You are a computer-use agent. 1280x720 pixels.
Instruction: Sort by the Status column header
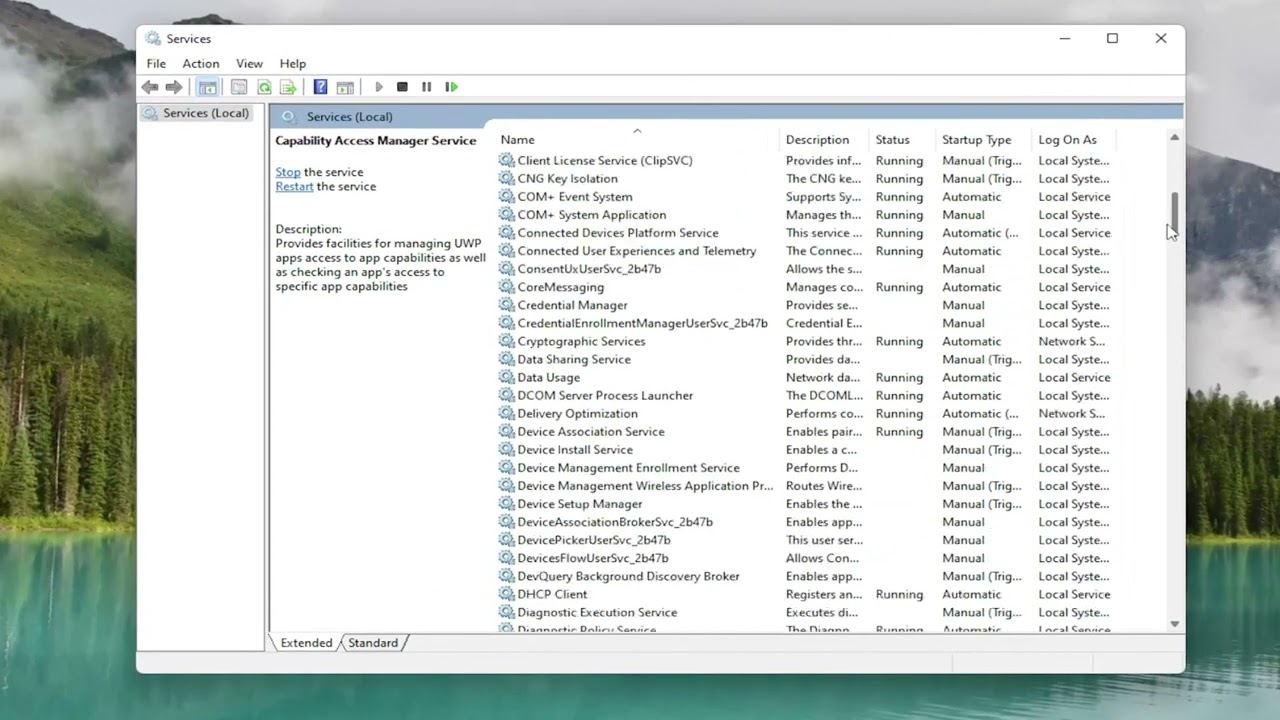tap(901, 140)
